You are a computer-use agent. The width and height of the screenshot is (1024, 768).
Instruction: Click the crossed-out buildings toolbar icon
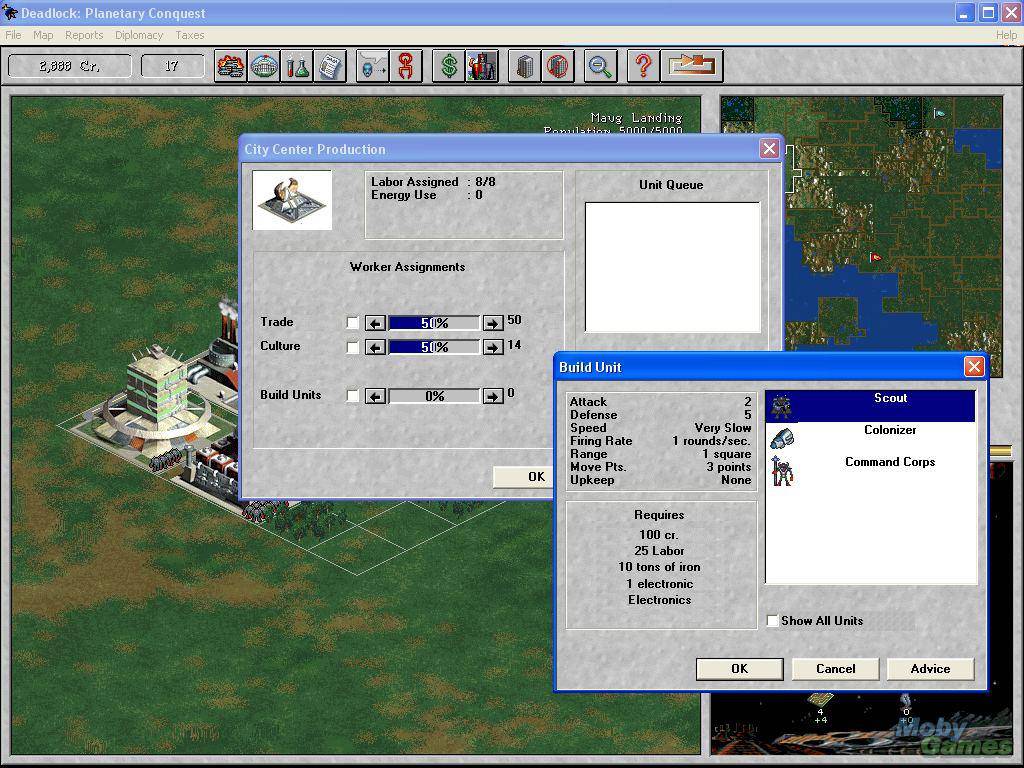pos(558,66)
